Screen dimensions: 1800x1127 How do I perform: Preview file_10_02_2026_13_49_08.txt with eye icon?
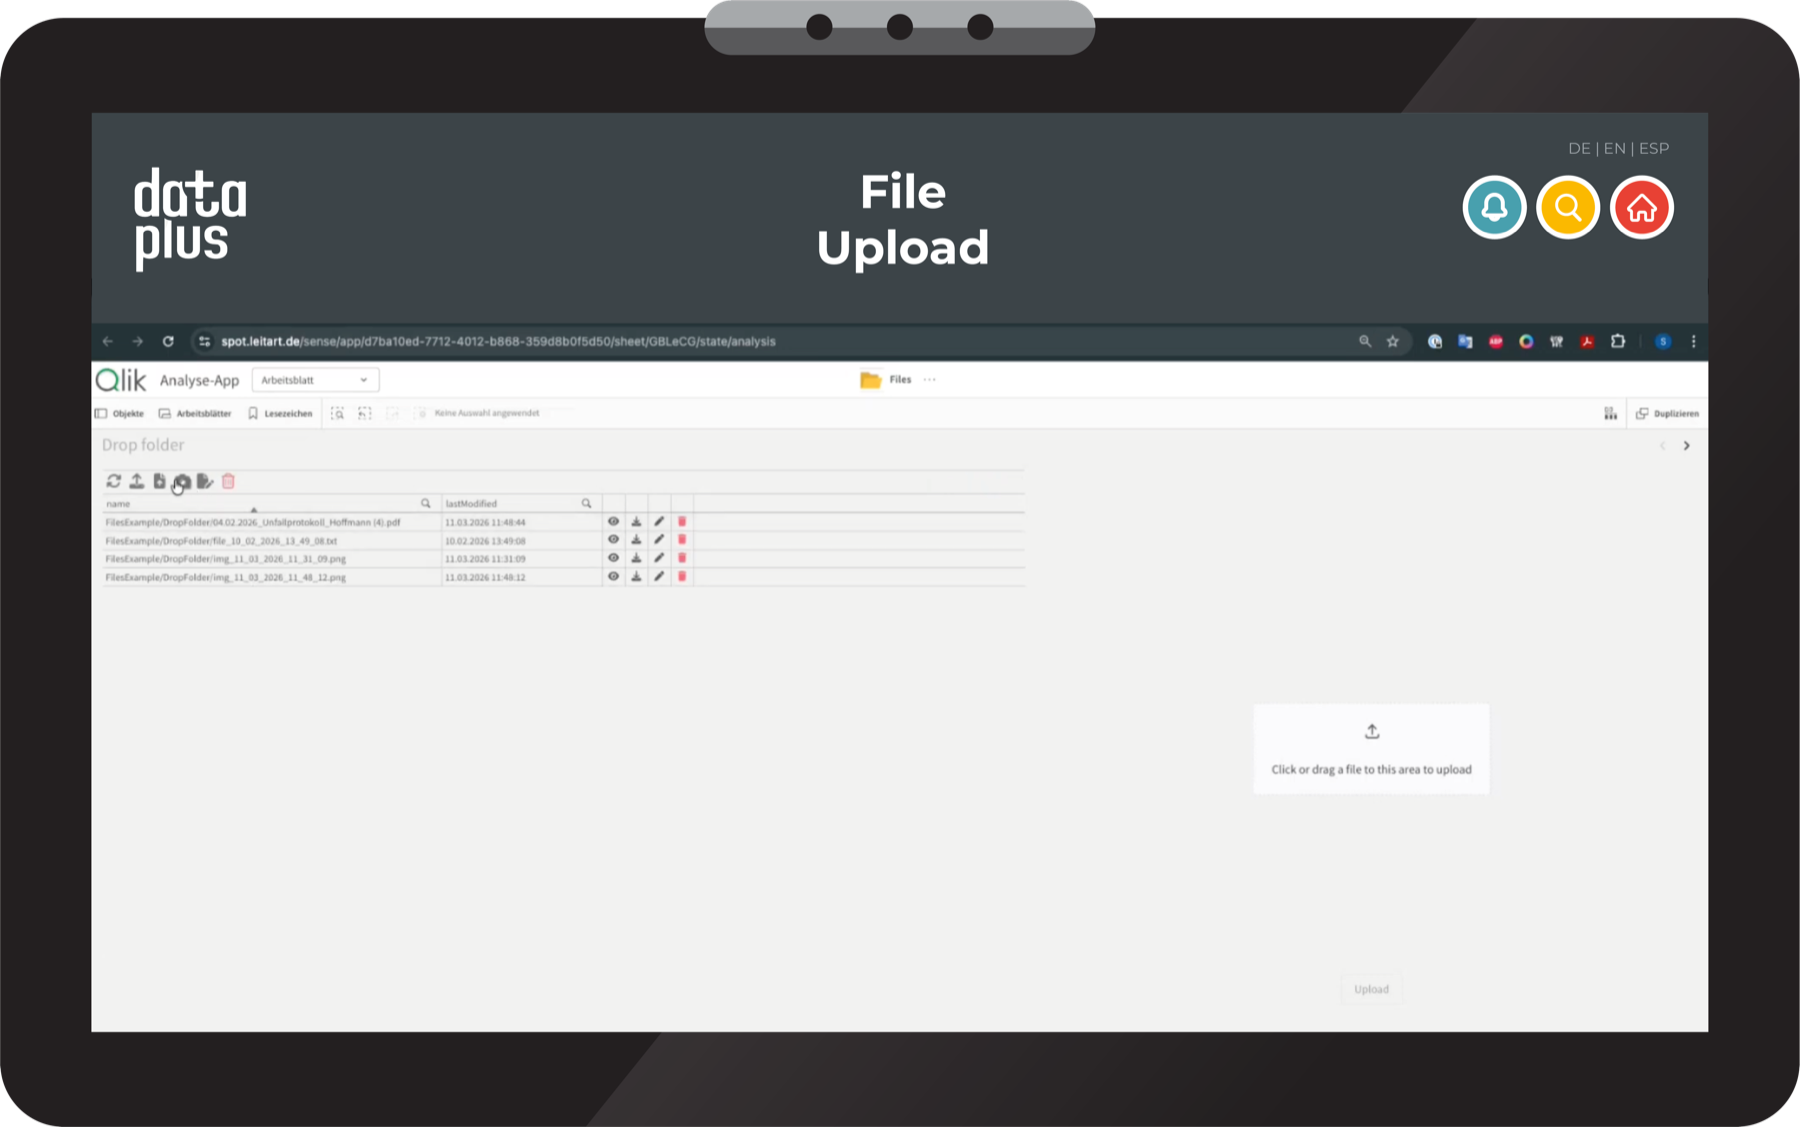click(613, 539)
